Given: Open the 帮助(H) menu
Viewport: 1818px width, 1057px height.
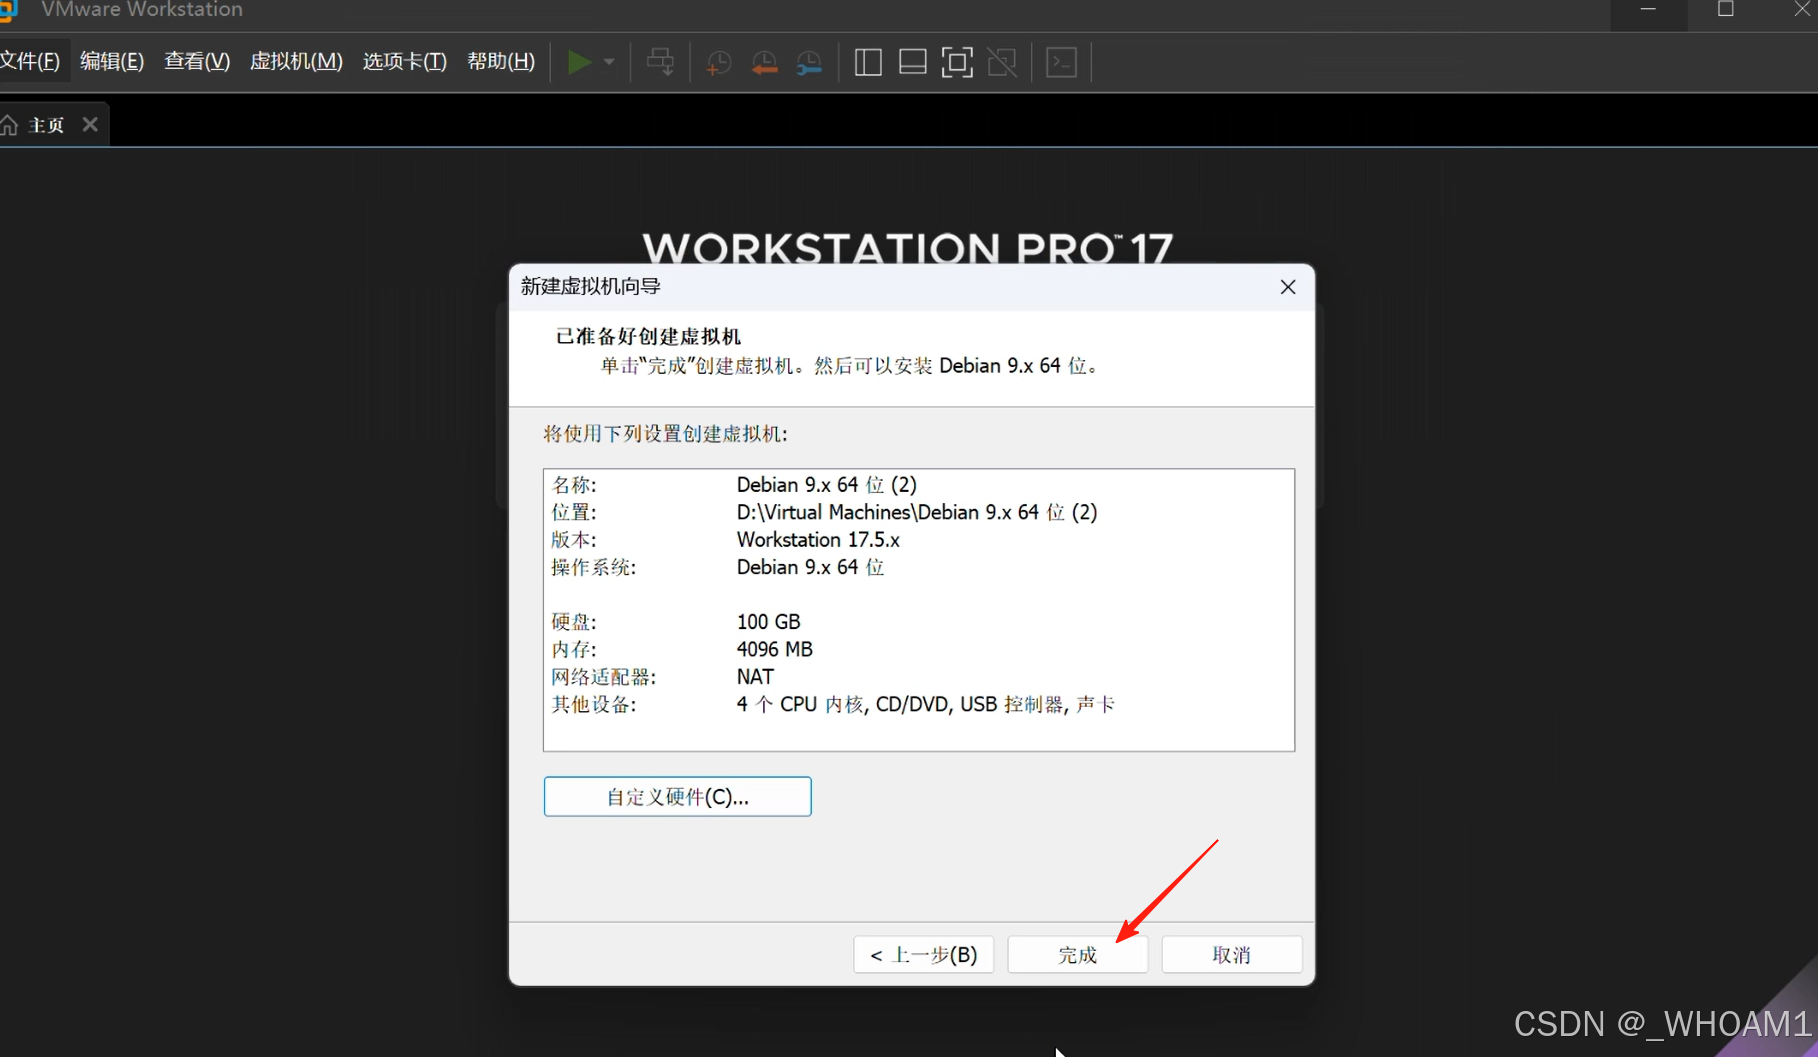Looking at the screenshot, I should [x=501, y=61].
